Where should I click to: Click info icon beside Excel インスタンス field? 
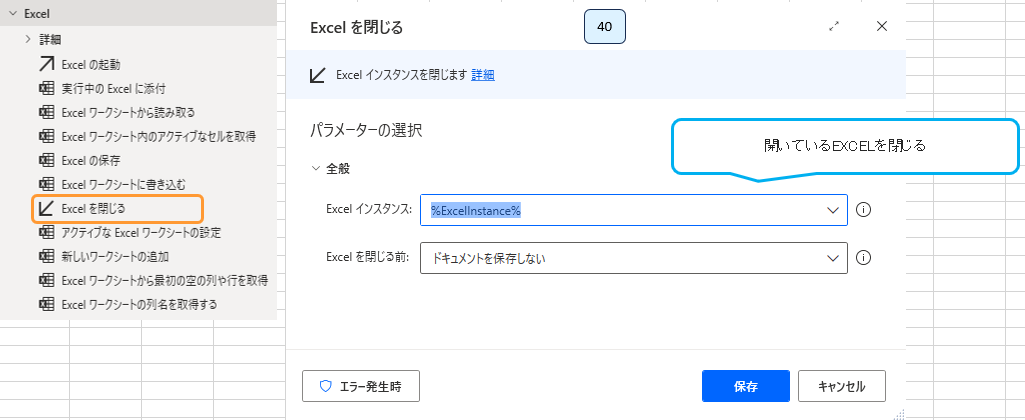[865, 210]
